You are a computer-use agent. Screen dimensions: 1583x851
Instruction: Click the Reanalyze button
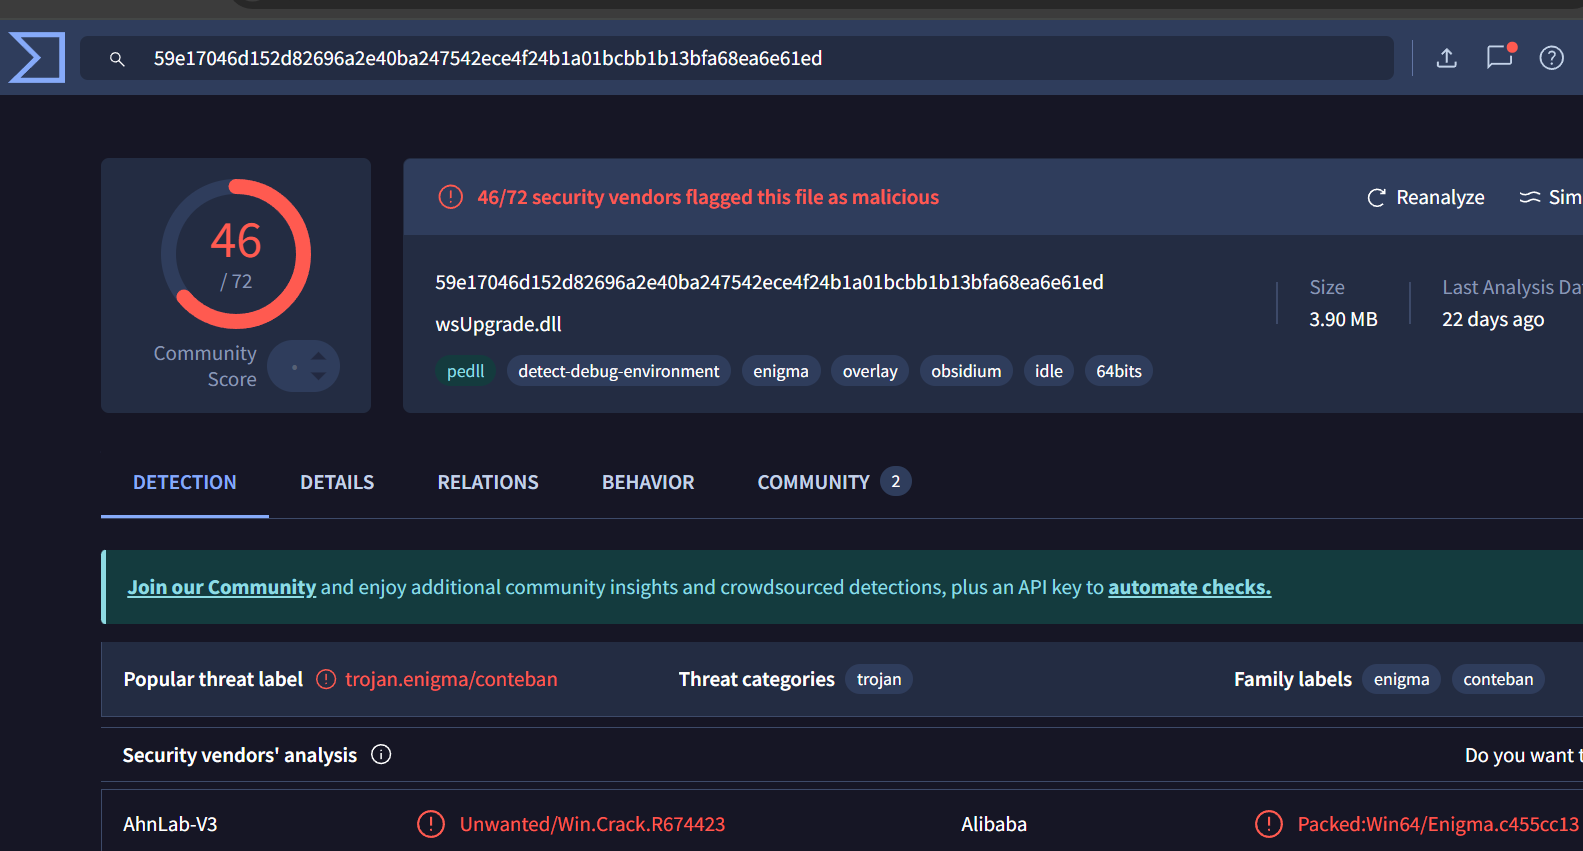coord(1425,198)
